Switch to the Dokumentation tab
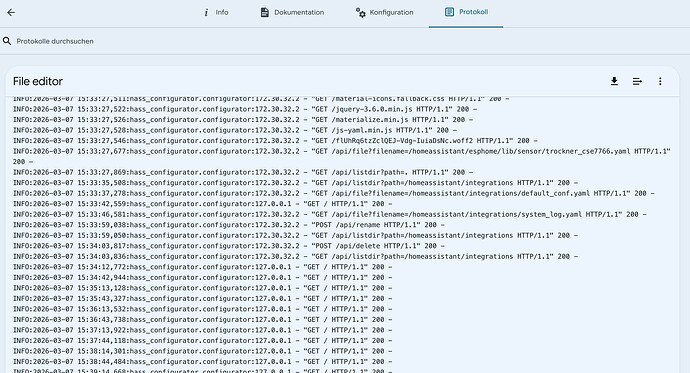Viewport: 690px width, 373px height. click(x=292, y=13)
